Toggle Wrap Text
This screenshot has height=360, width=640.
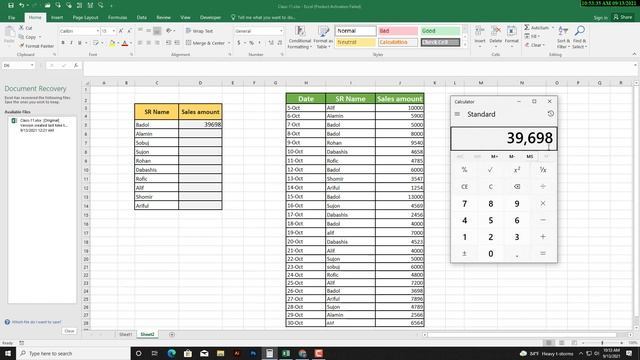[x=199, y=31]
